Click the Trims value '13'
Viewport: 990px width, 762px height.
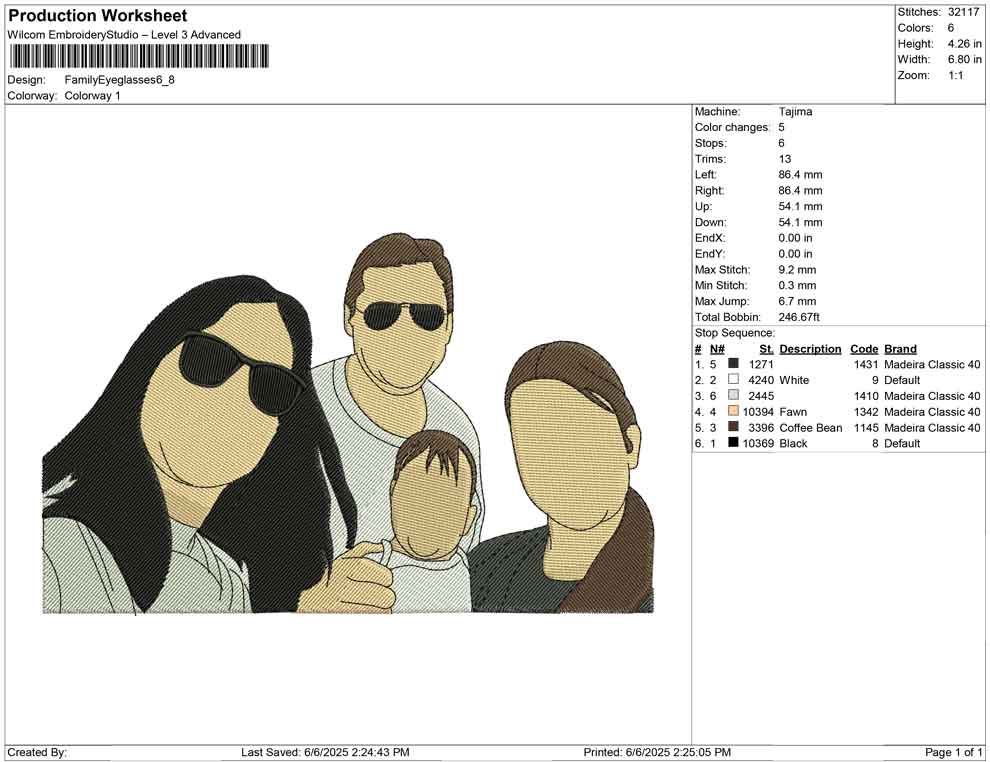click(x=785, y=159)
